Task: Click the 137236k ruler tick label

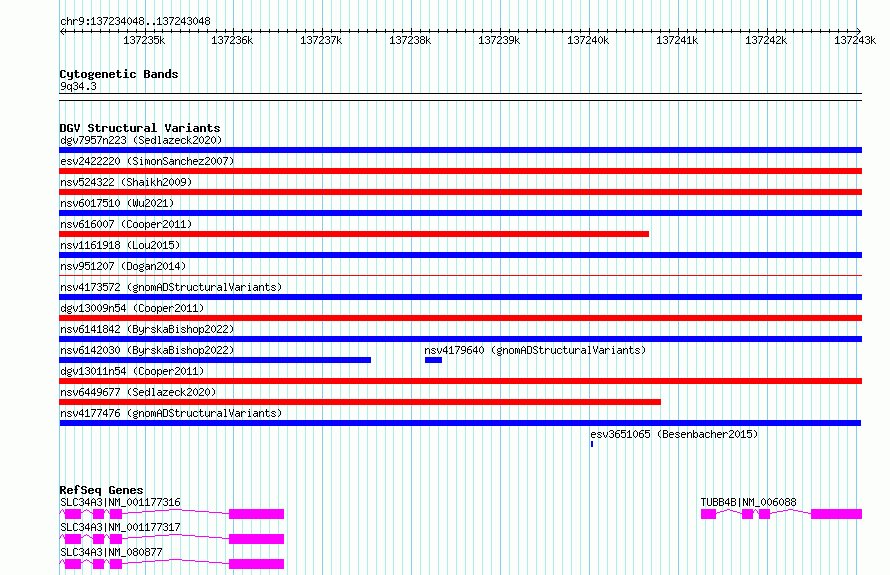Action: [232, 40]
